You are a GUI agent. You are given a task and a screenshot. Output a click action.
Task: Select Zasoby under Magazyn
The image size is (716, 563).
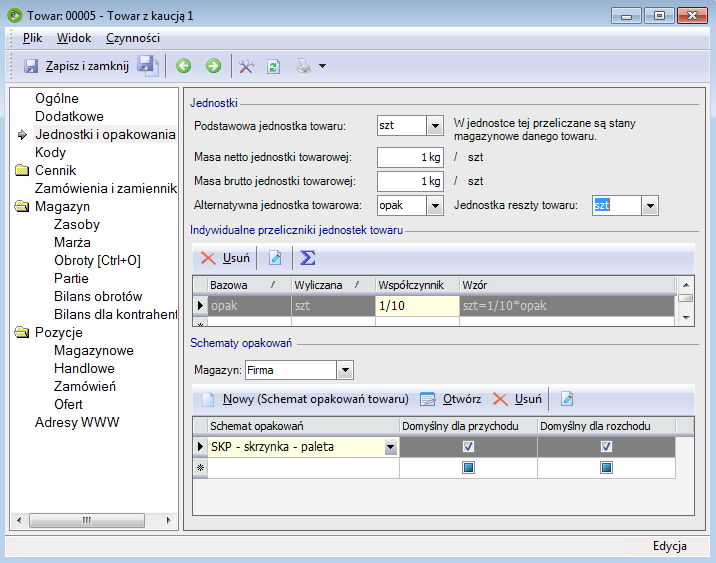[x=77, y=224]
